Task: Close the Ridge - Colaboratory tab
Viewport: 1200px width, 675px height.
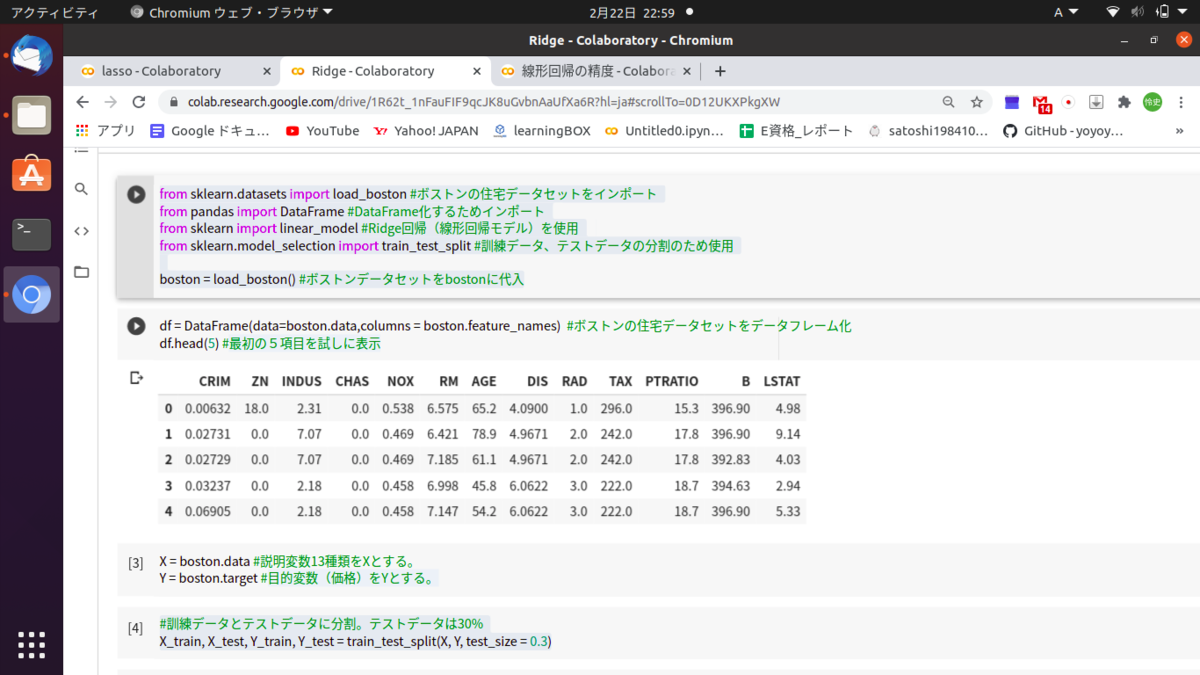Action: [x=477, y=71]
